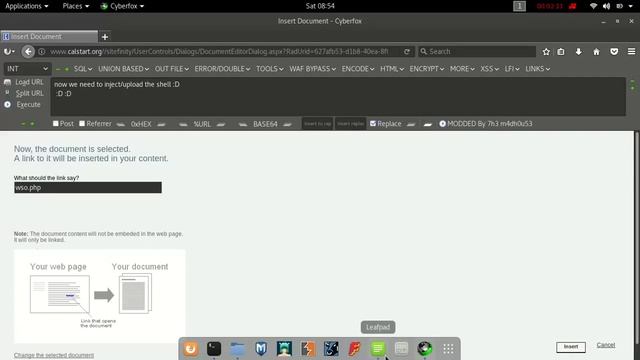Open the INT type combo box
640x360 pixels.
pyautogui.click(x=27, y=69)
